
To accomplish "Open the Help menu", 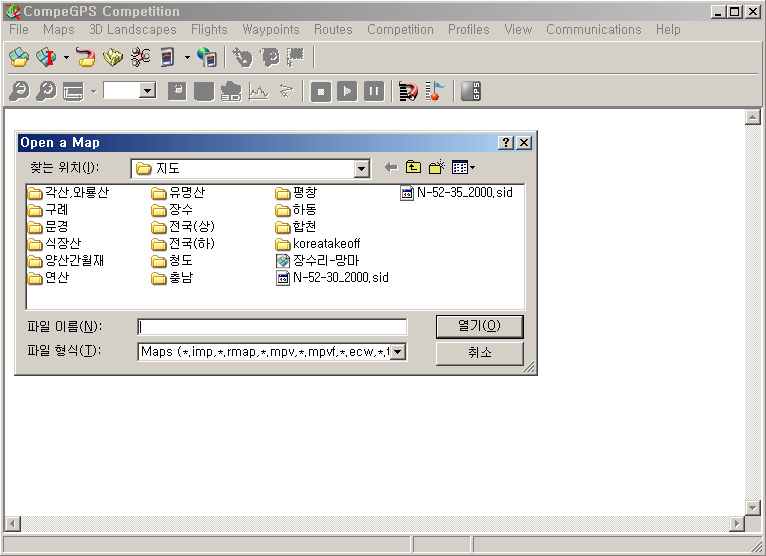I will pyautogui.click(x=668, y=29).
